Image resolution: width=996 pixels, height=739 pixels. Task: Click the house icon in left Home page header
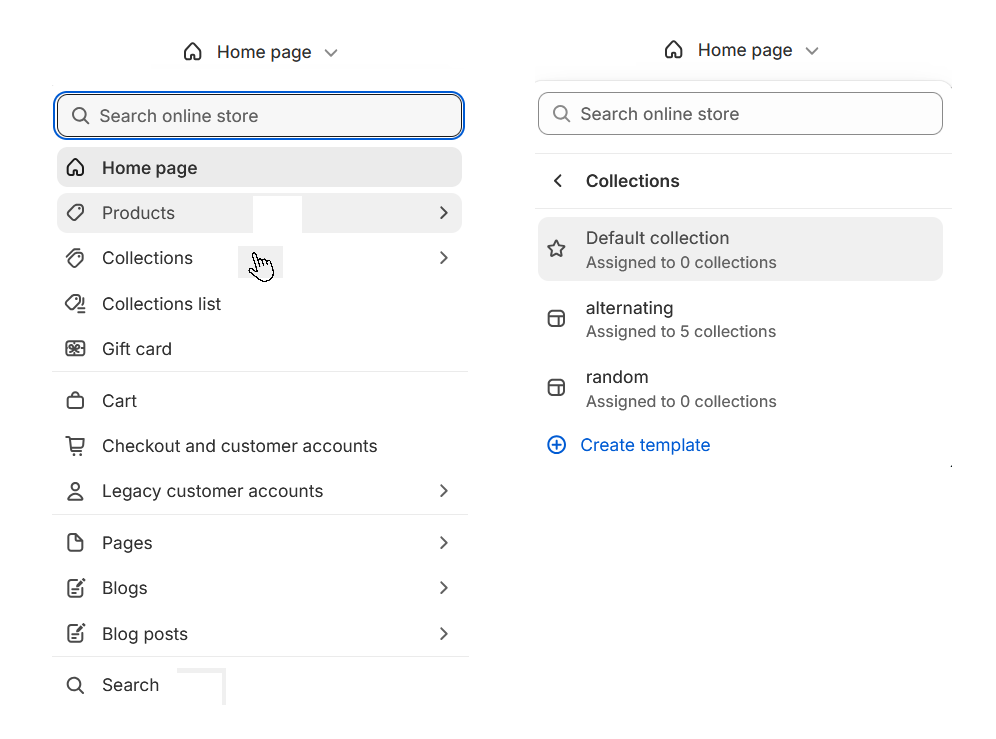192,51
